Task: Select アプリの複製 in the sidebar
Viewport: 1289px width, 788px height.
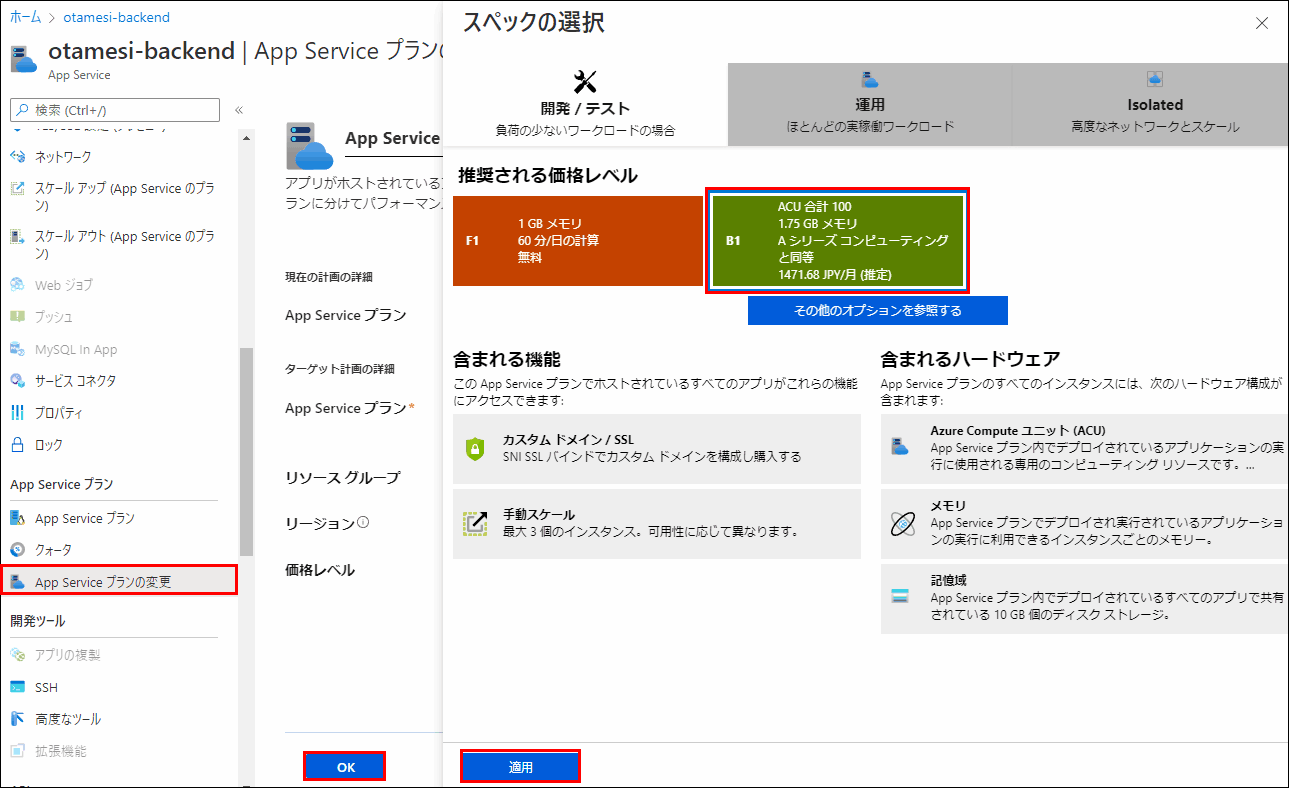Action: [x=68, y=655]
